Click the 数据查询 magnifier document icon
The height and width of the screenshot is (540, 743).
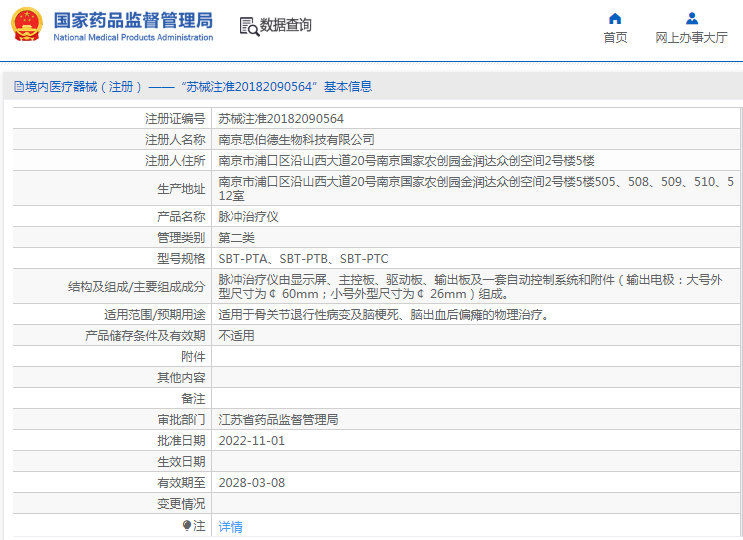pyautogui.click(x=248, y=26)
